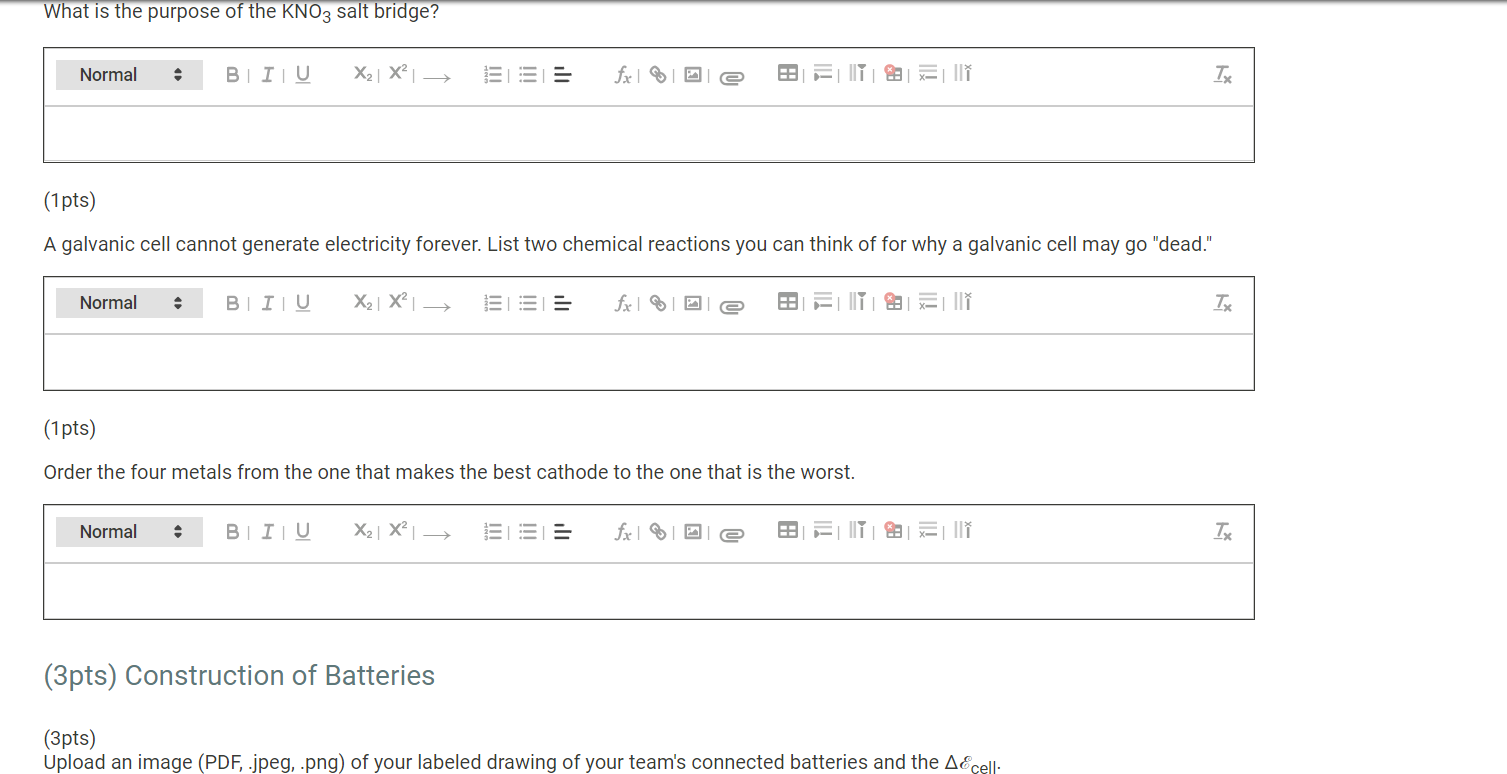Insert formula in the cathode ordering answer

coord(623,532)
